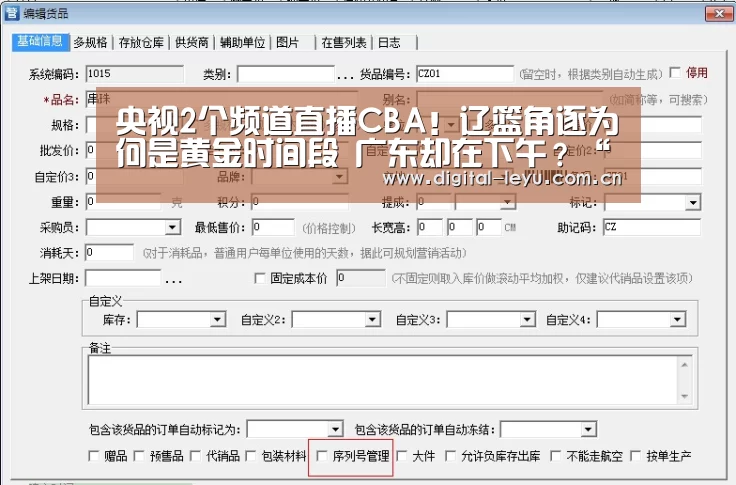Enable 允许负库存出库 checkbox
The image size is (736, 485).
tap(450, 456)
